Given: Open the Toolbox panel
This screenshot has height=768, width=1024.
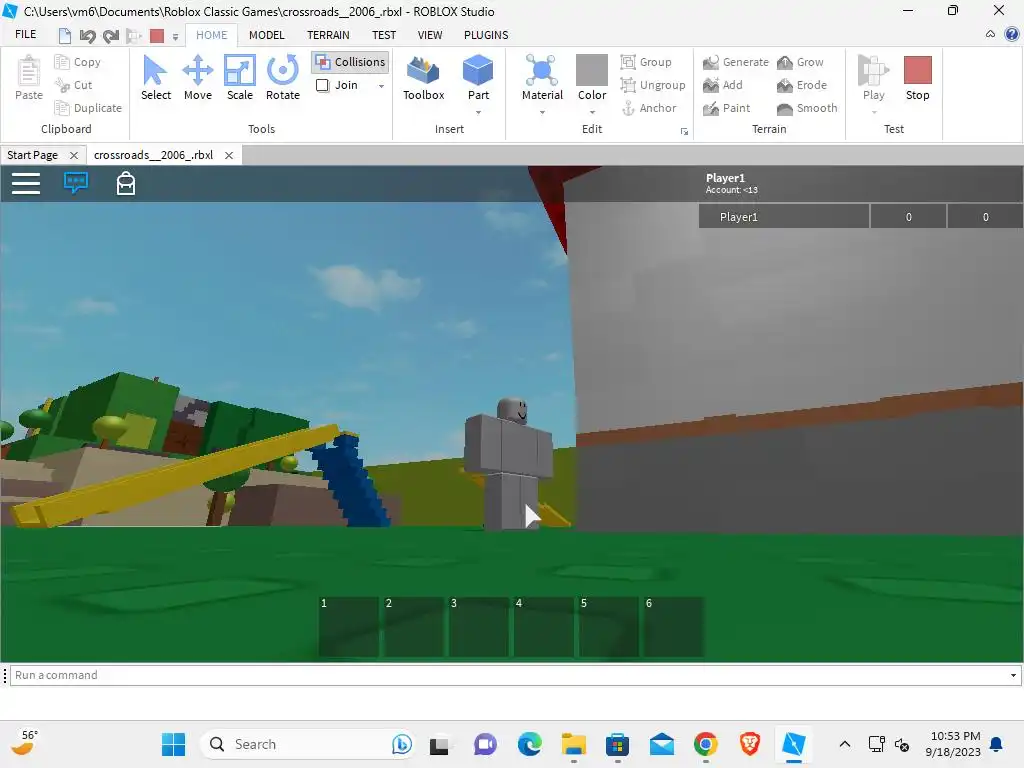Looking at the screenshot, I should point(423,78).
